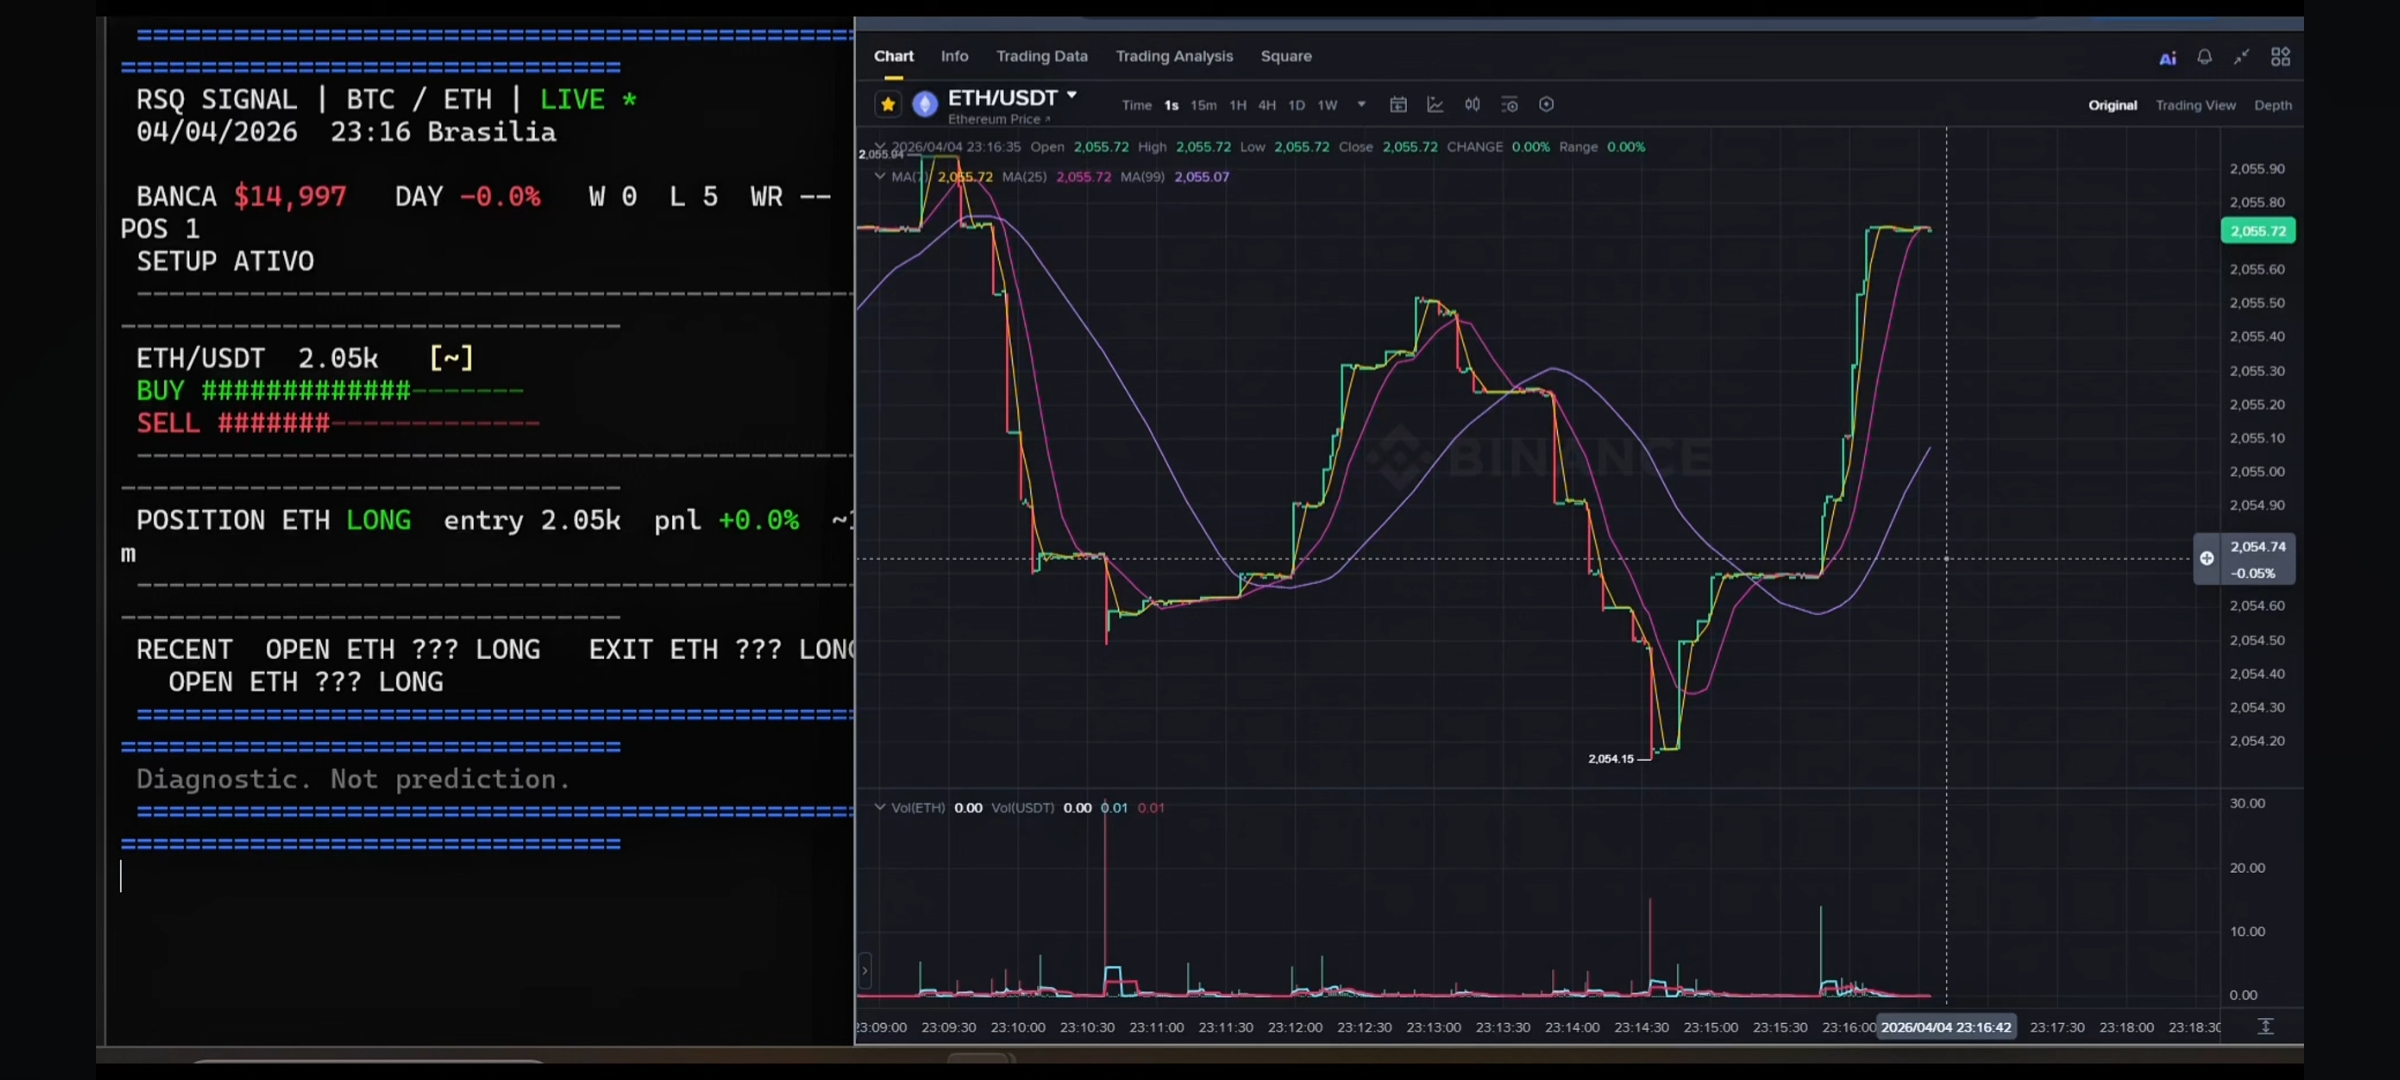The height and width of the screenshot is (1080, 2400).
Task: Open the Ethereum Price link
Action: (x=998, y=119)
